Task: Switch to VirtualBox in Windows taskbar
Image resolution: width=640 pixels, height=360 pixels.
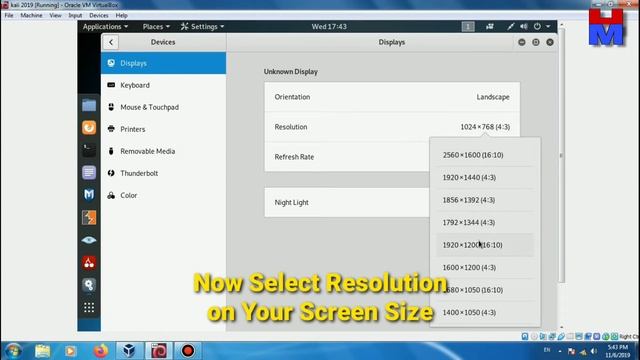Action: 129,351
